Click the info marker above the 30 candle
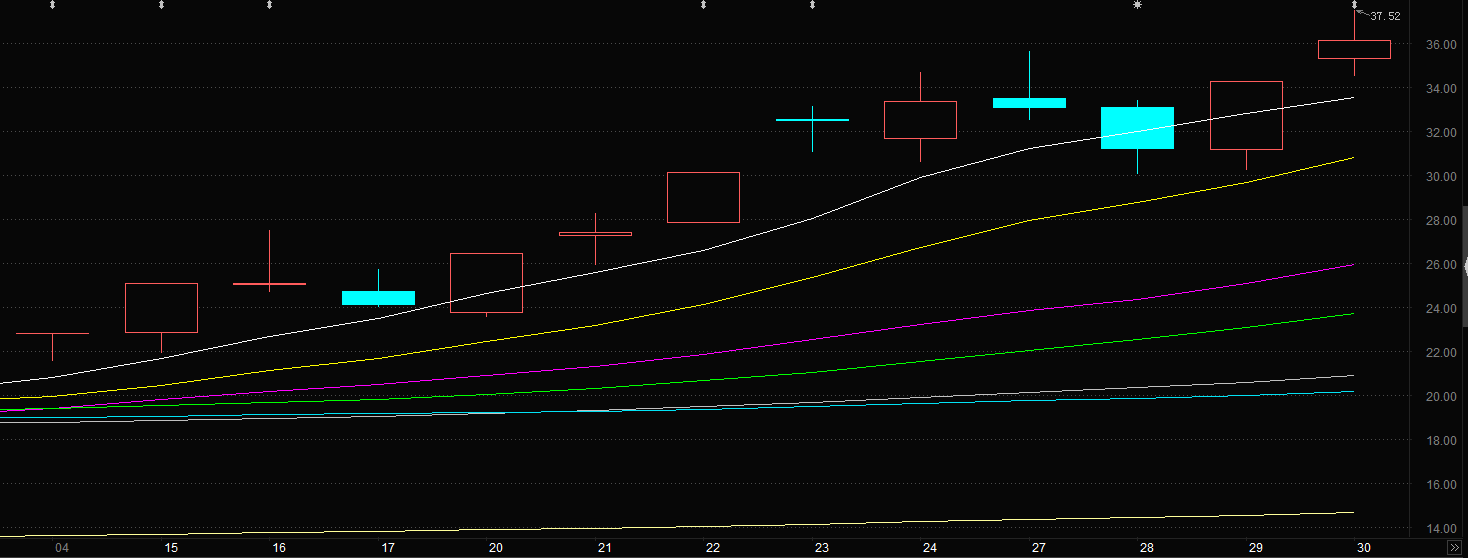The width and height of the screenshot is (1468, 558). pos(1355,5)
